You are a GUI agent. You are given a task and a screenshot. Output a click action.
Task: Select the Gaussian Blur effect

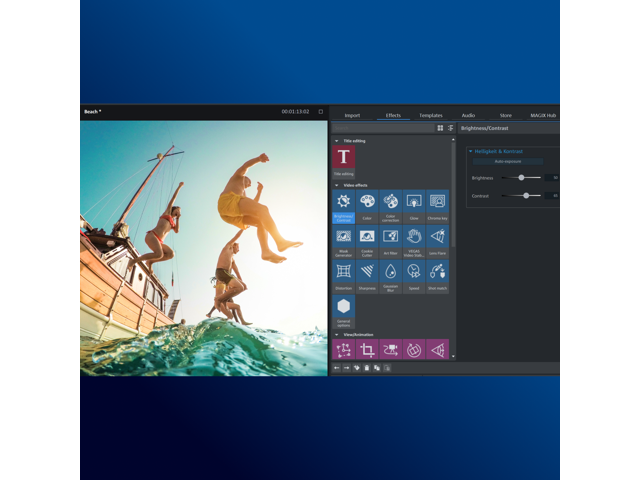tap(390, 274)
